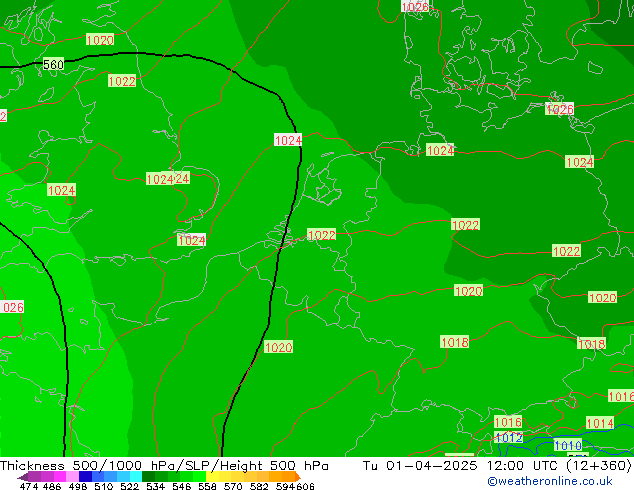The width and height of the screenshot is (634, 490).
Task: Click the blue 1010 isobar label
Action: pos(568,446)
